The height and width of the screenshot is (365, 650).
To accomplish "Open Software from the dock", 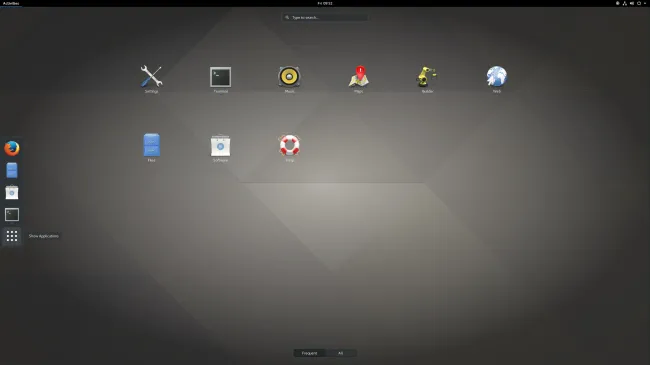I will [x=12, y=192].
